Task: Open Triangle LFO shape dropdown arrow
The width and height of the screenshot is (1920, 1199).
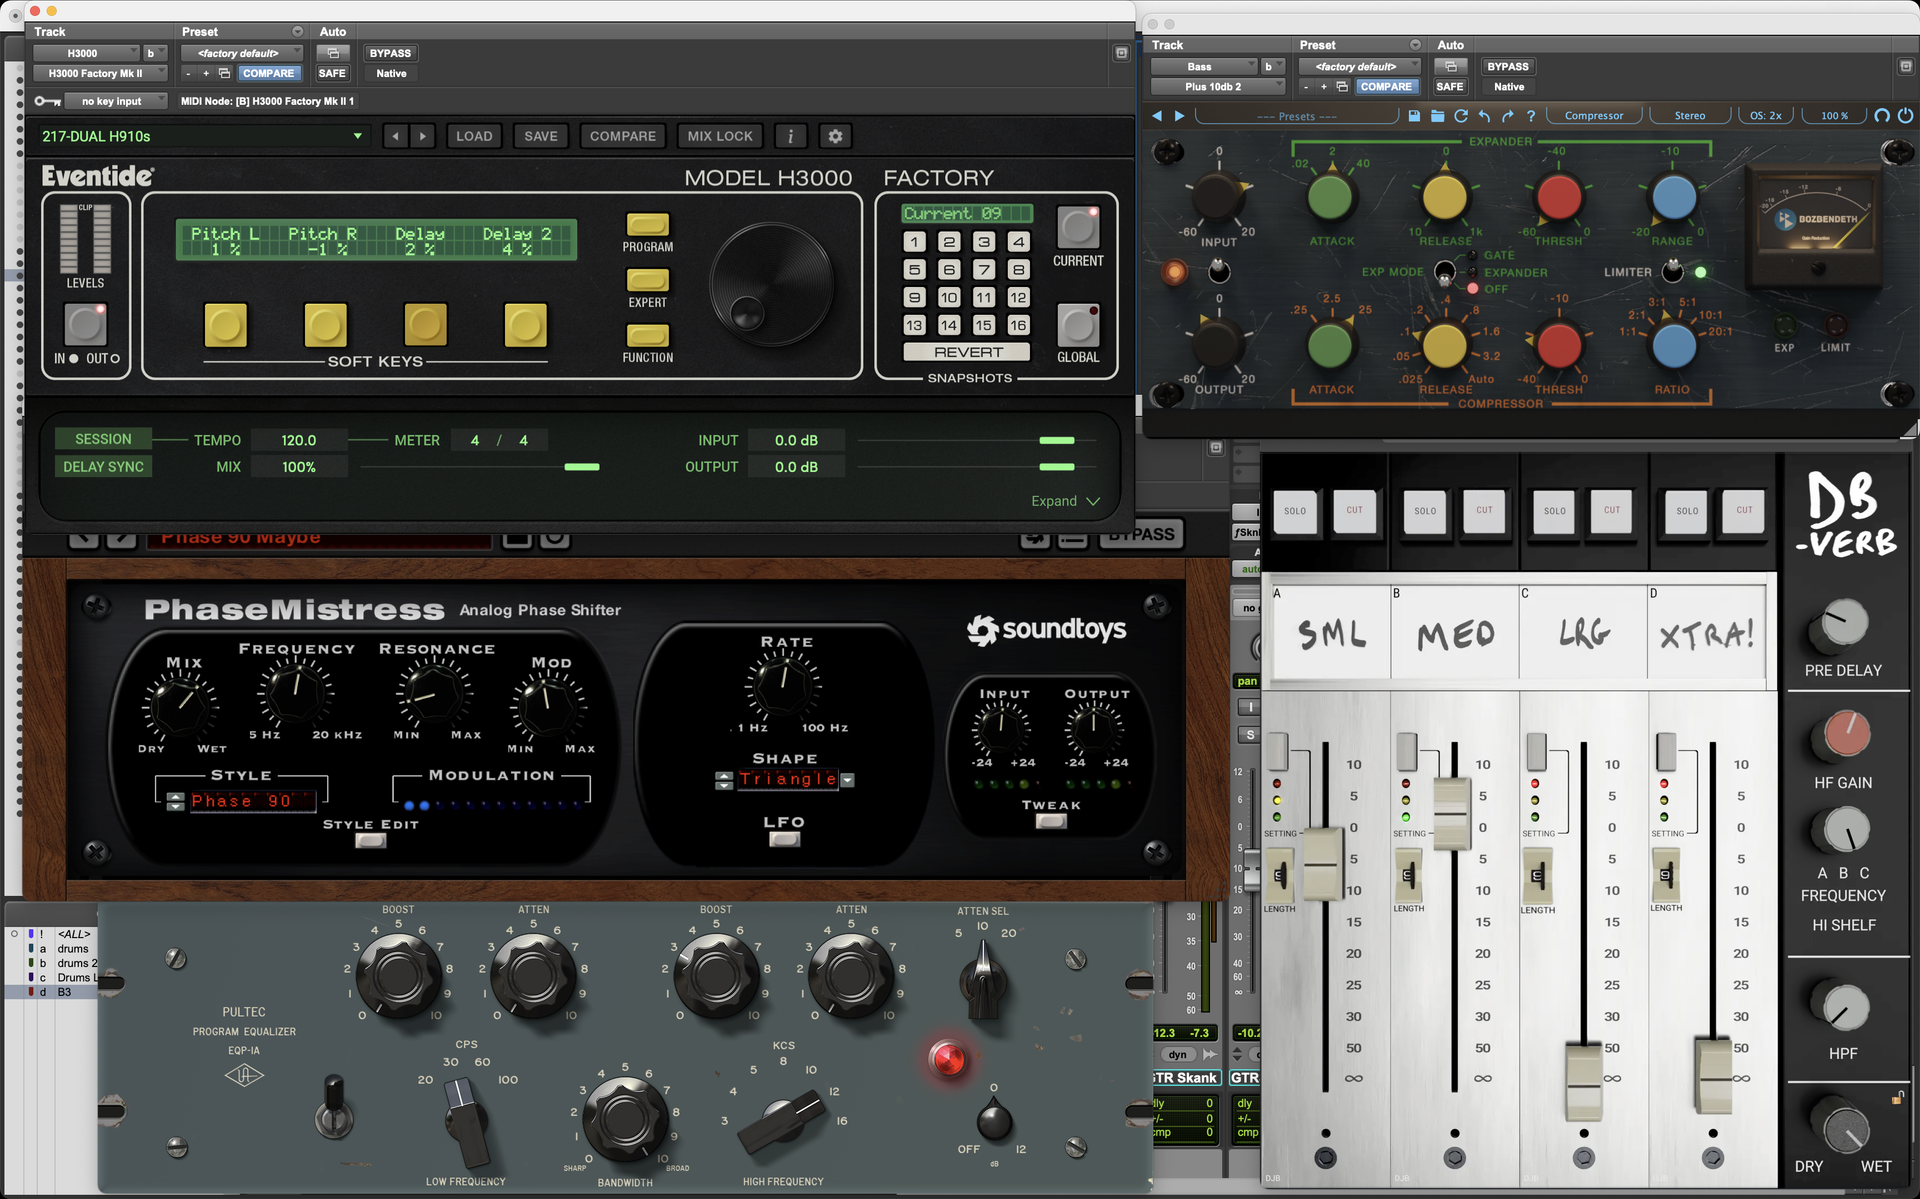Action: (x=848, y=780)
